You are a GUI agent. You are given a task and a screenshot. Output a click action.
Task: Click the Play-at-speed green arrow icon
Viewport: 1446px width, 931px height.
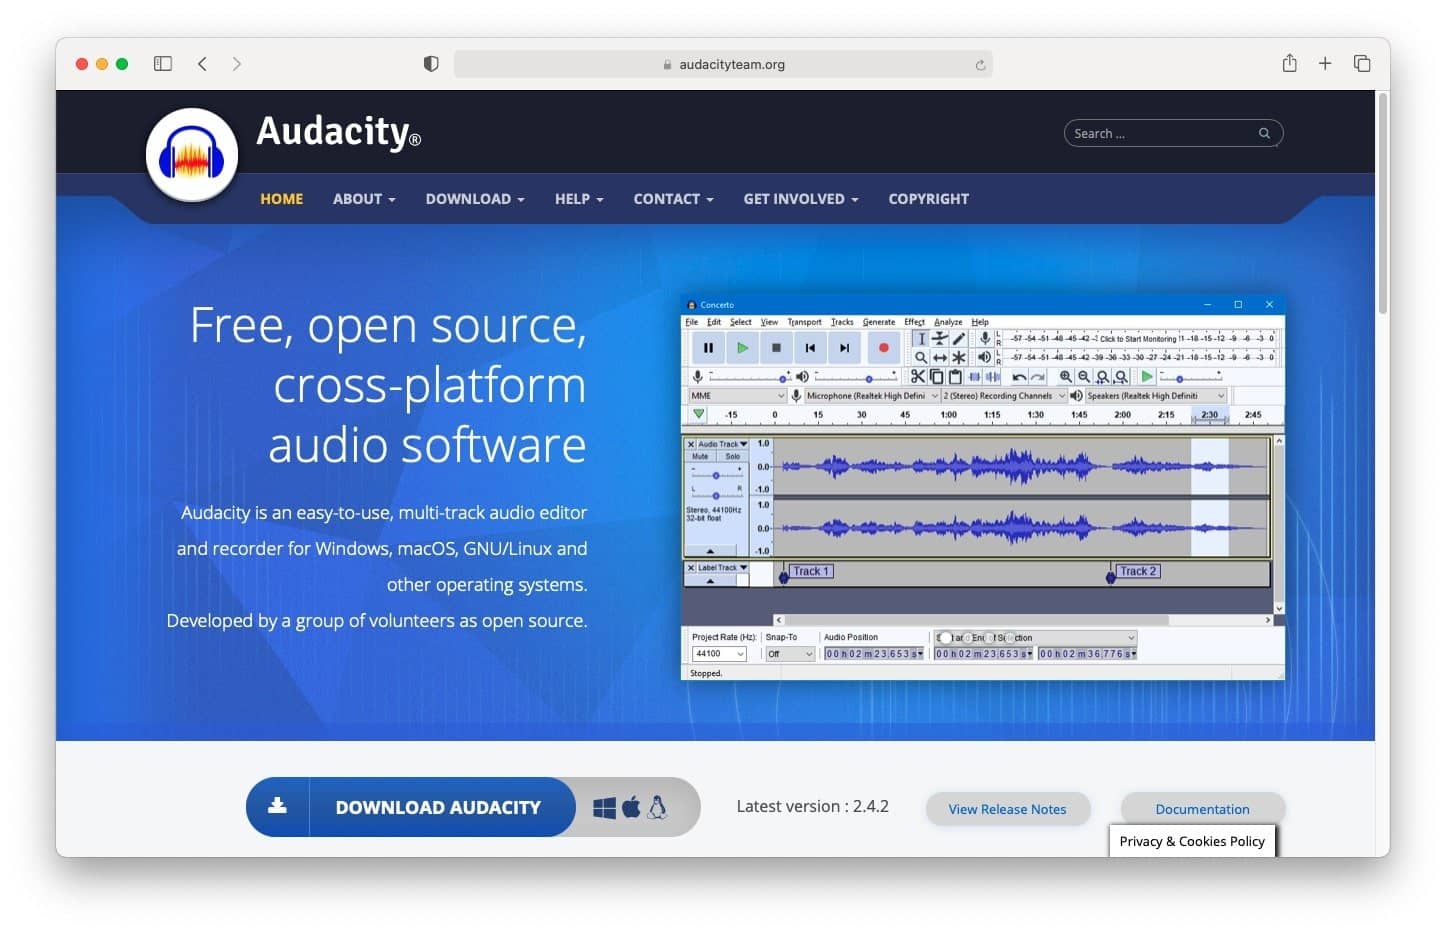pos(1147,377)
